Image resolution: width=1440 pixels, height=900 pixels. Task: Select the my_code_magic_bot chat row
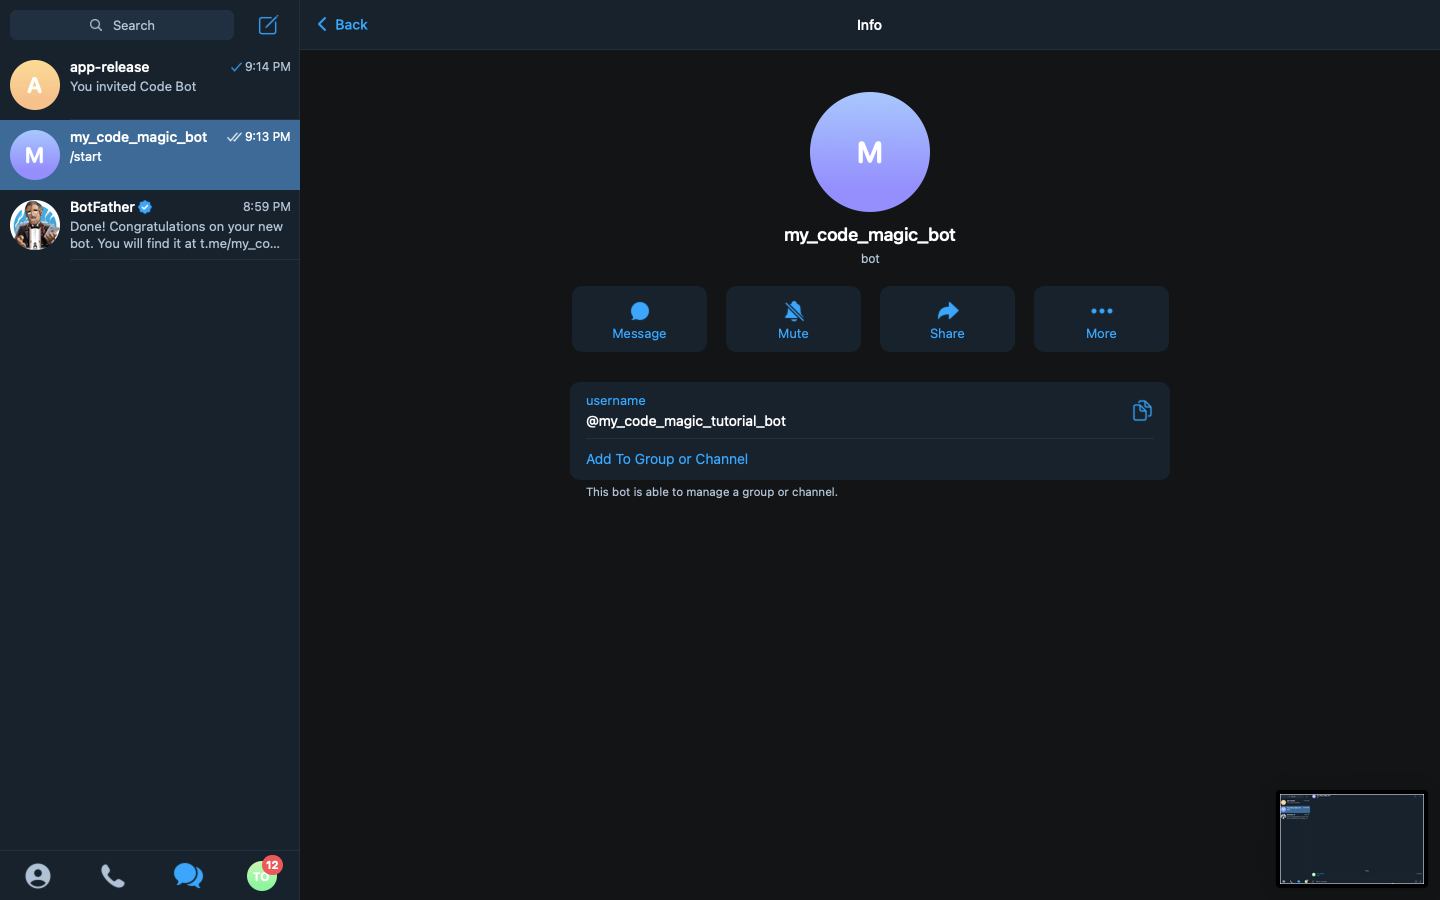point(150,155)
